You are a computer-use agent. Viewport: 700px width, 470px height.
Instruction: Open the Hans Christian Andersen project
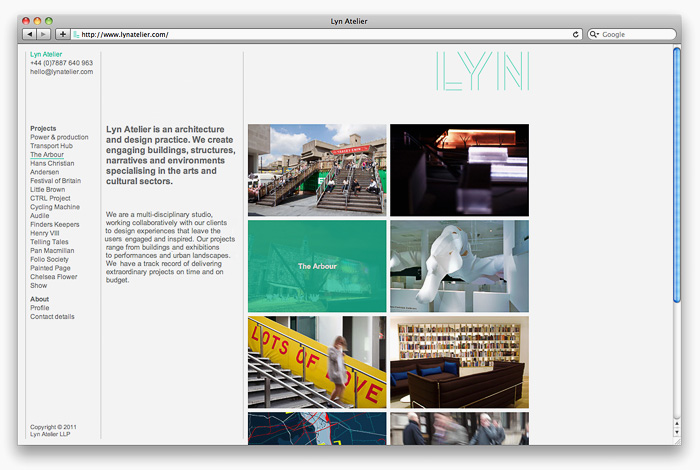[x=52, y=167]
